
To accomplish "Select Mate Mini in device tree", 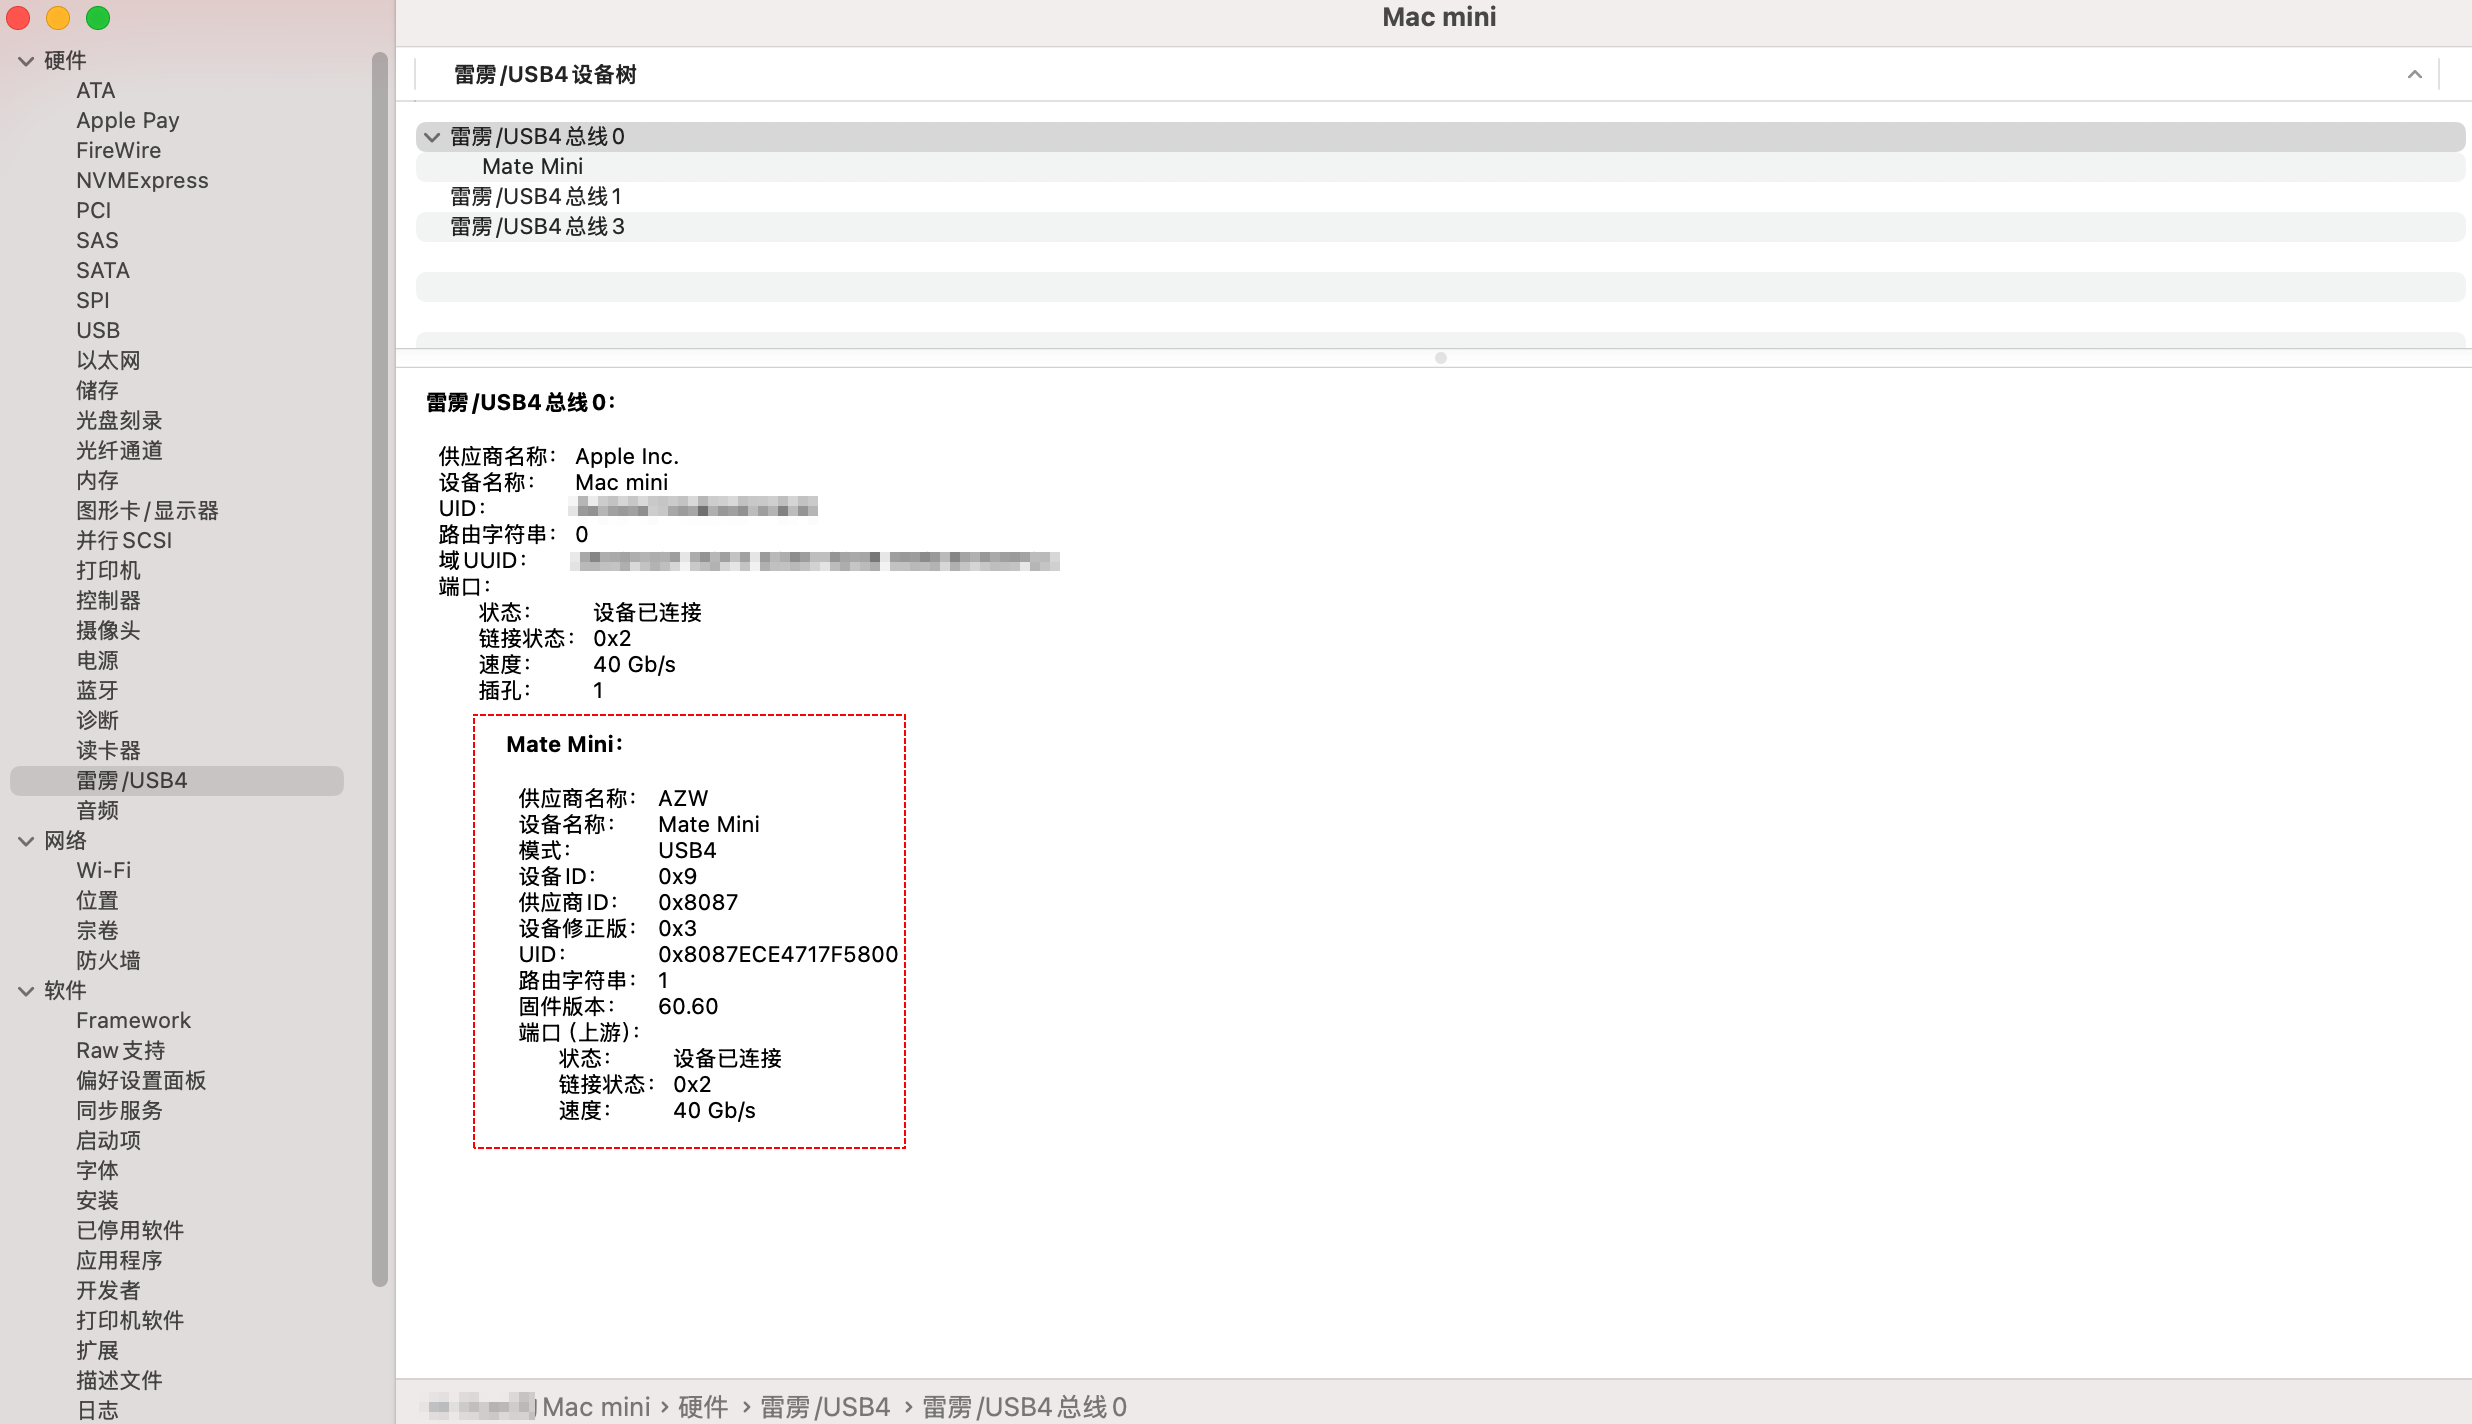I will coord(532,167).
